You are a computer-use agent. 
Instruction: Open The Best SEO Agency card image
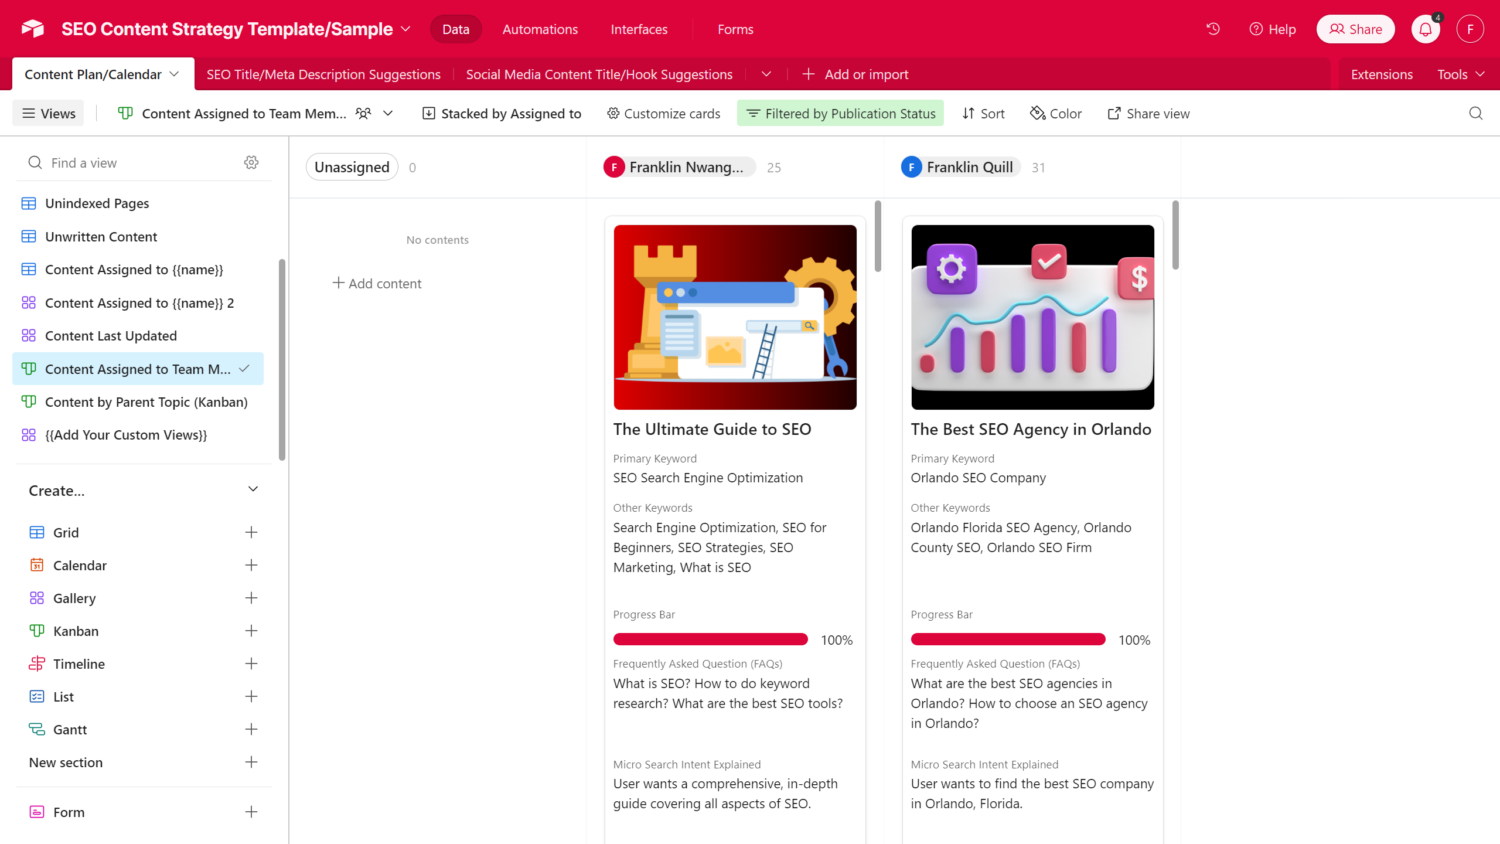(x=1032, y=317)
